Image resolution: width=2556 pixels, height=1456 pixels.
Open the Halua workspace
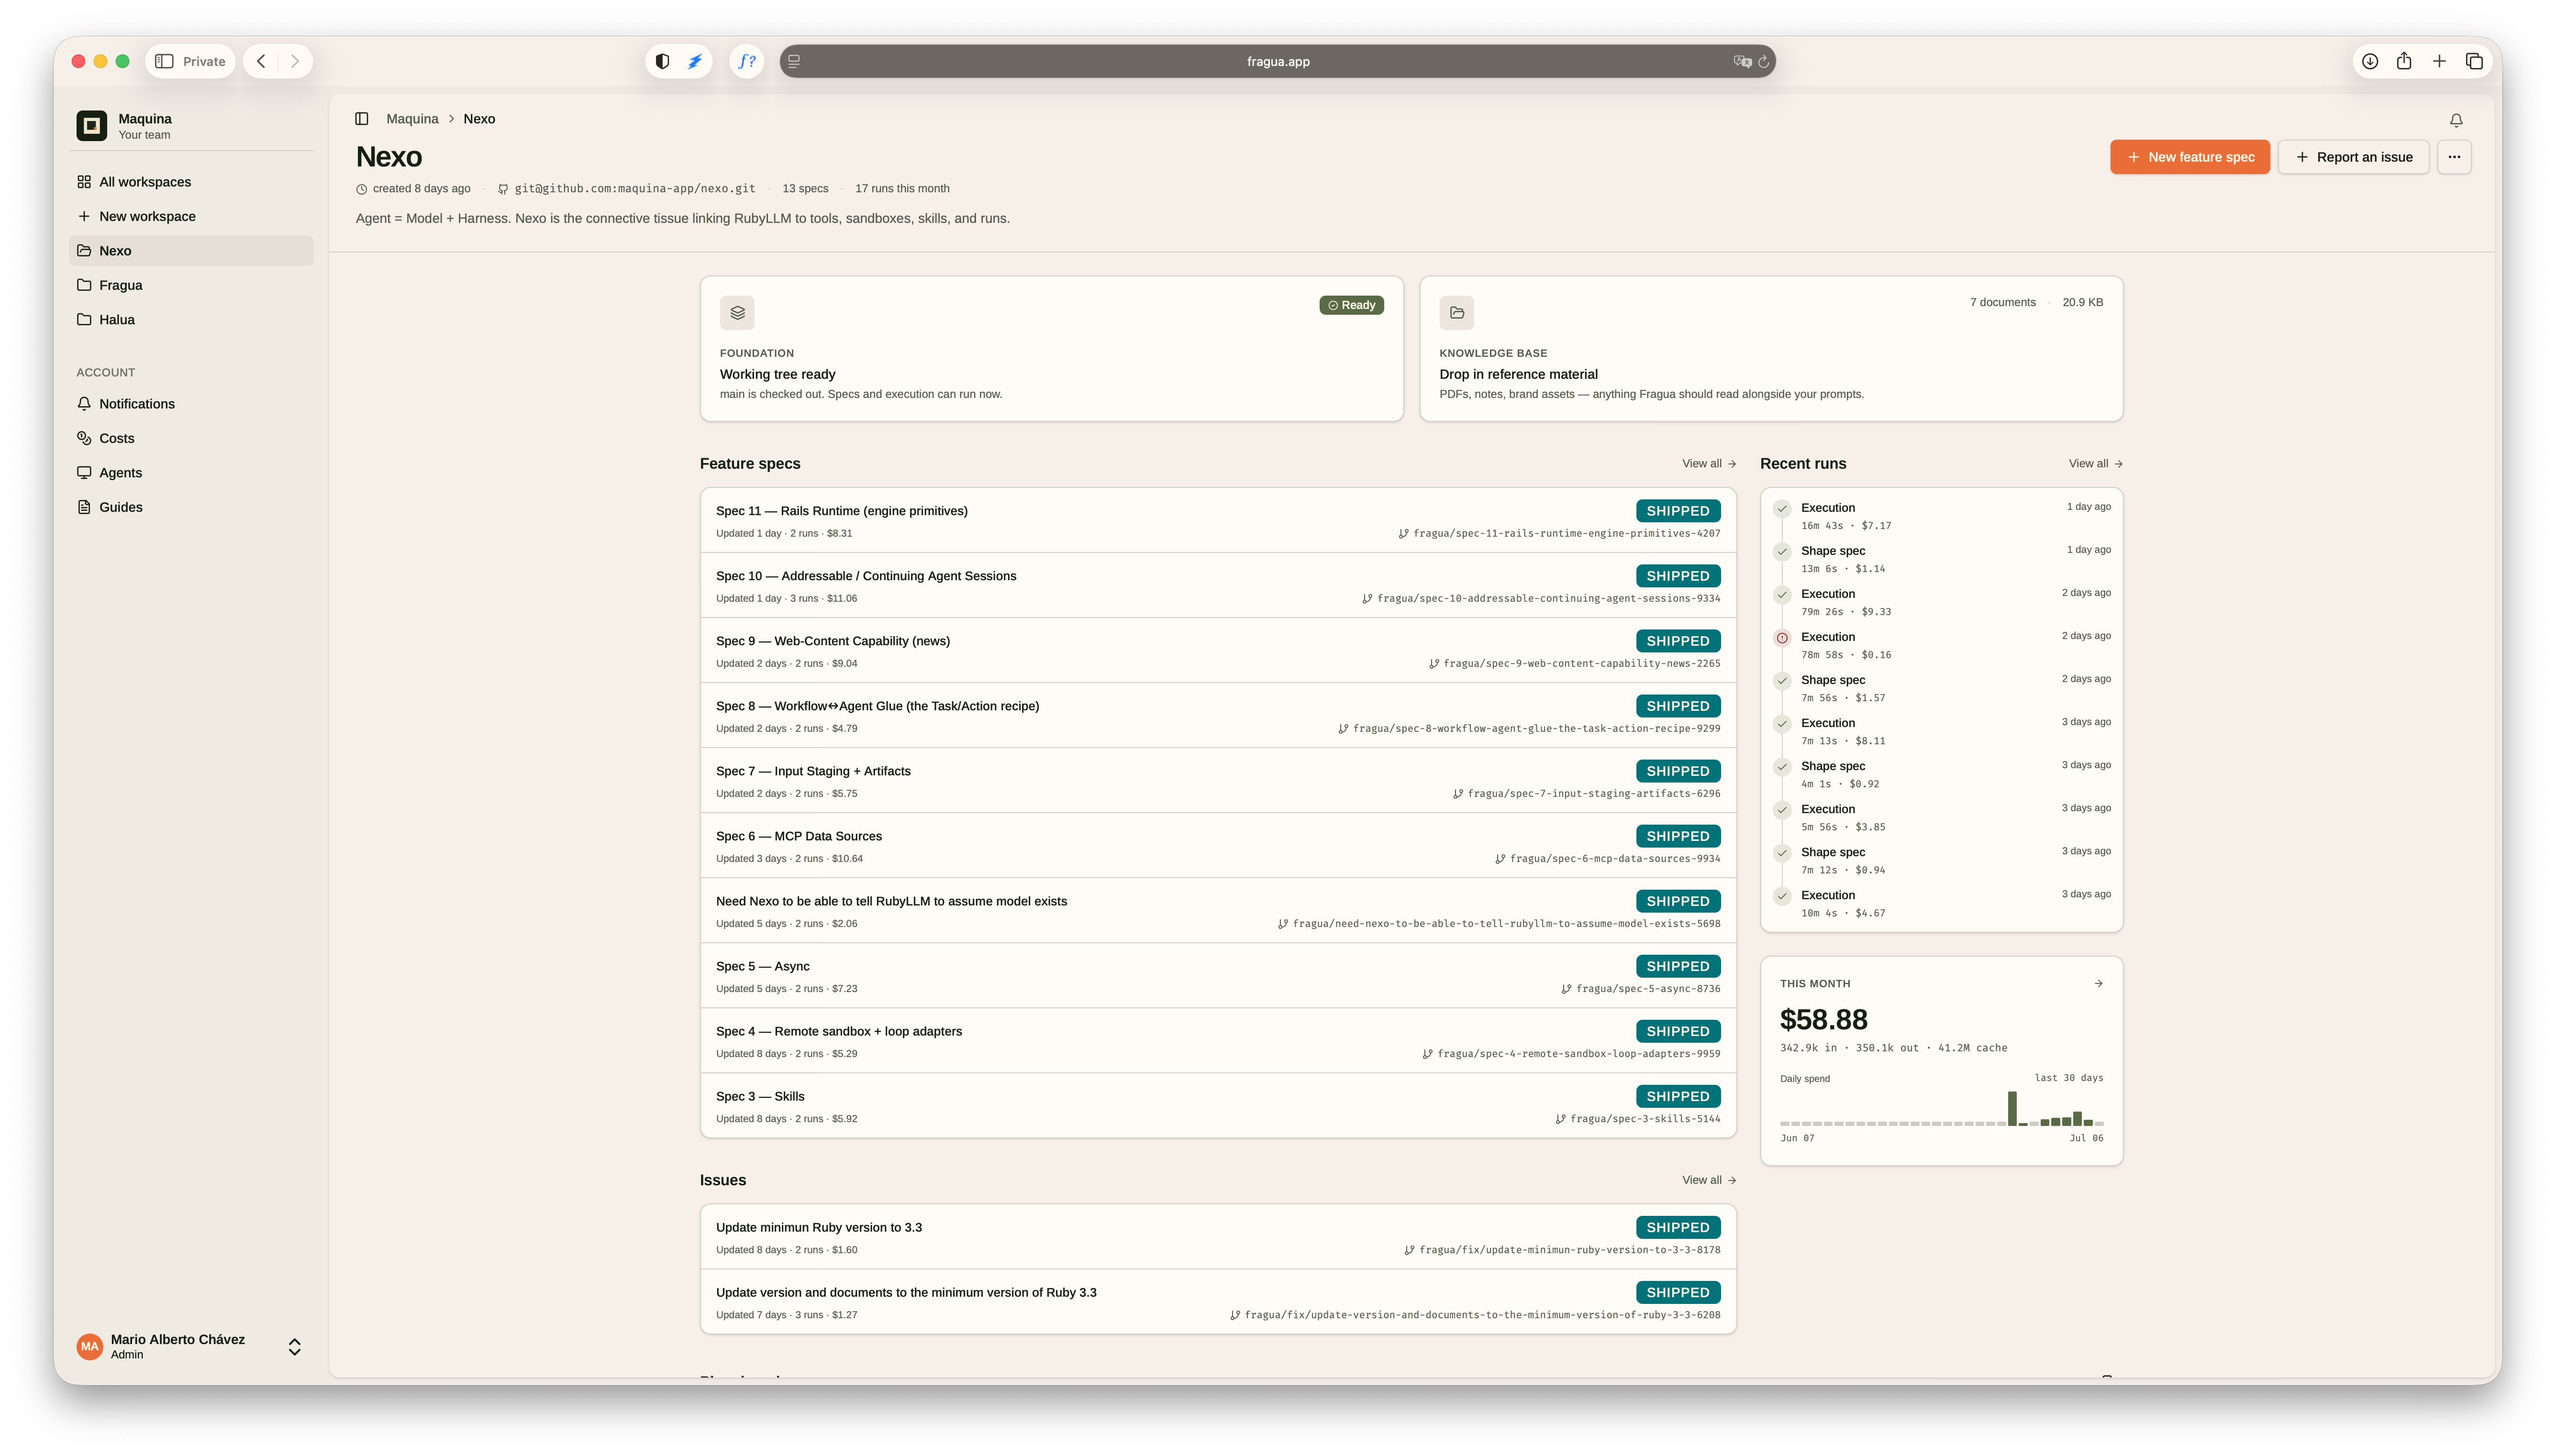191,320
